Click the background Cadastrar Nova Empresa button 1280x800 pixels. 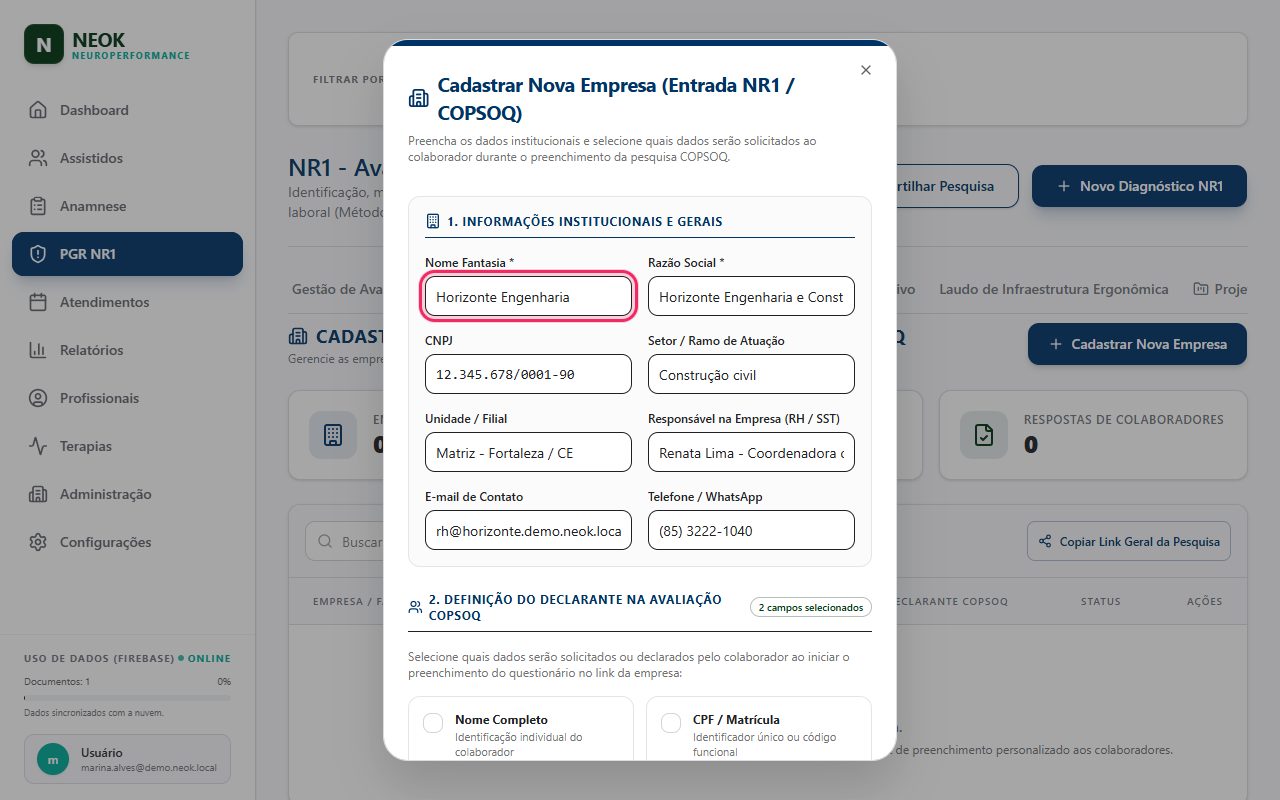click(1137, 344)
